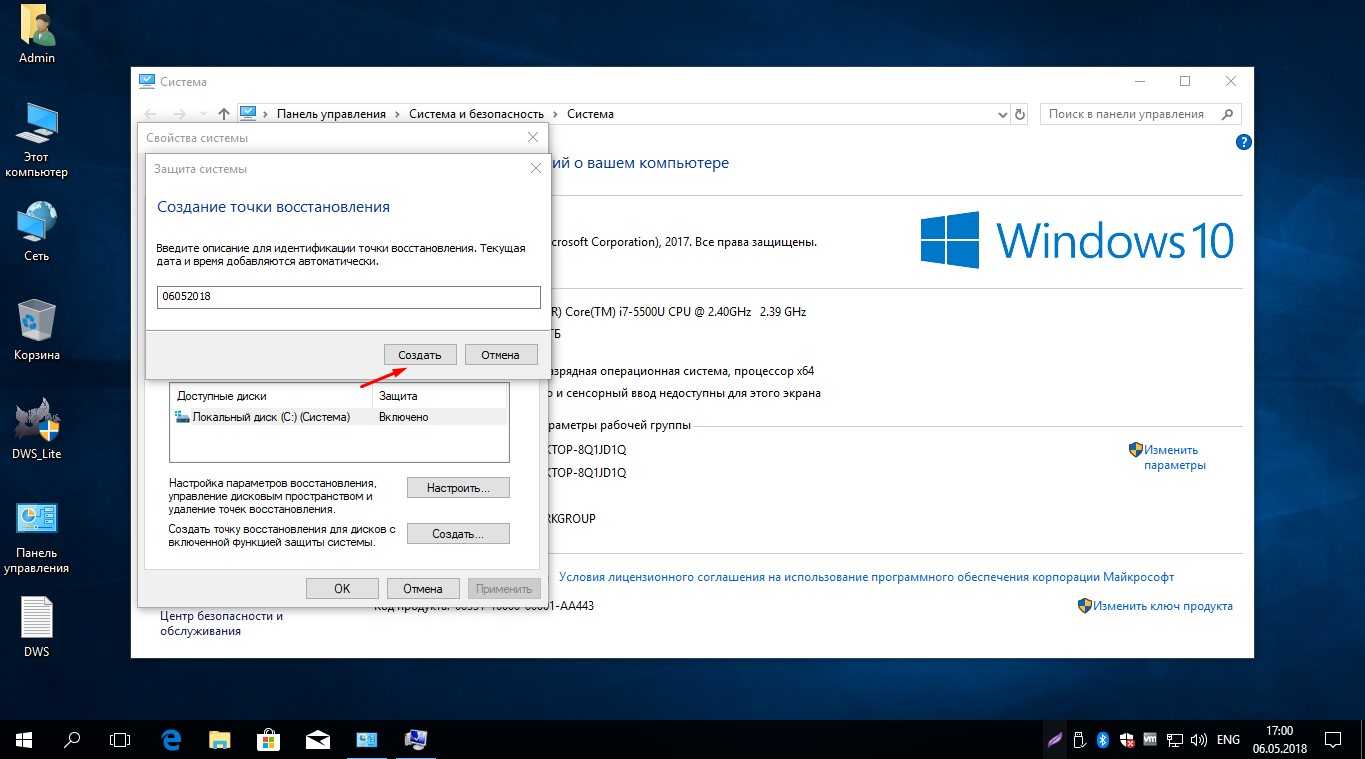Open the clock showing 17:00
Viewport: 1365px width, 759px height.
click(1279, 740)
